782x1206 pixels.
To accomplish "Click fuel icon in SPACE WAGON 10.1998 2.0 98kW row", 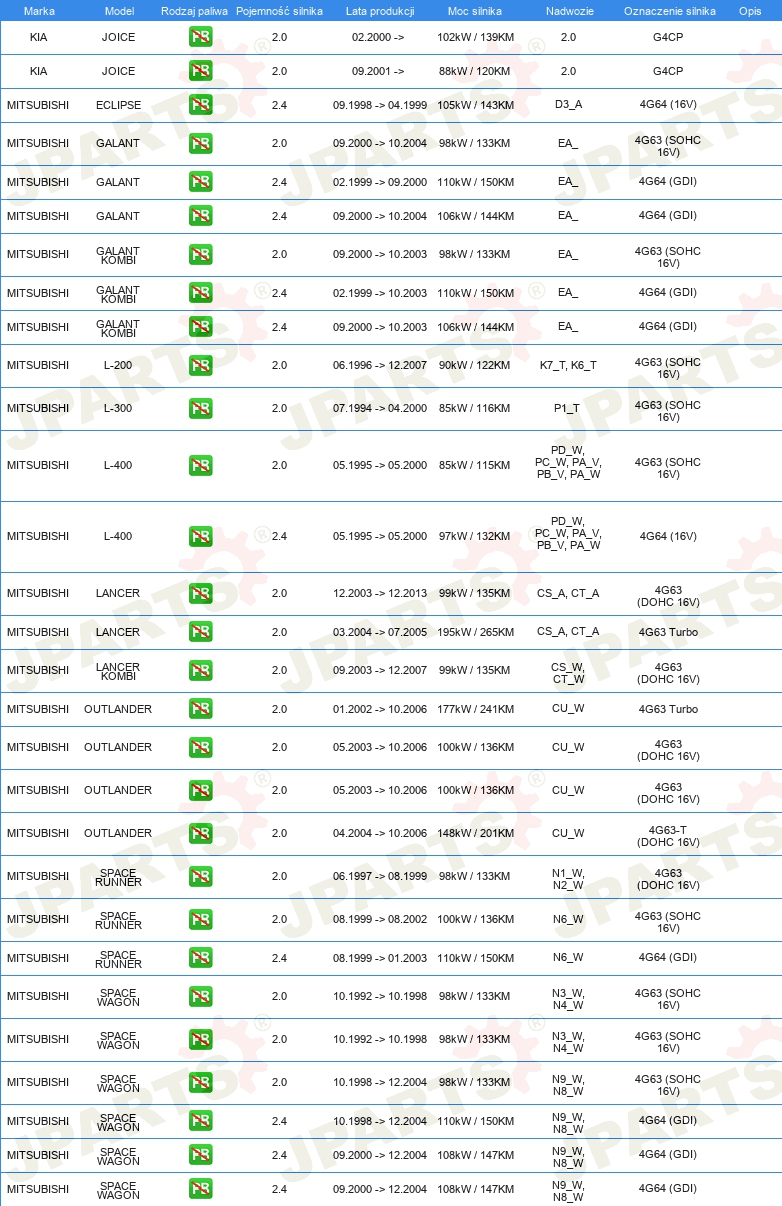I will 200,1083.
